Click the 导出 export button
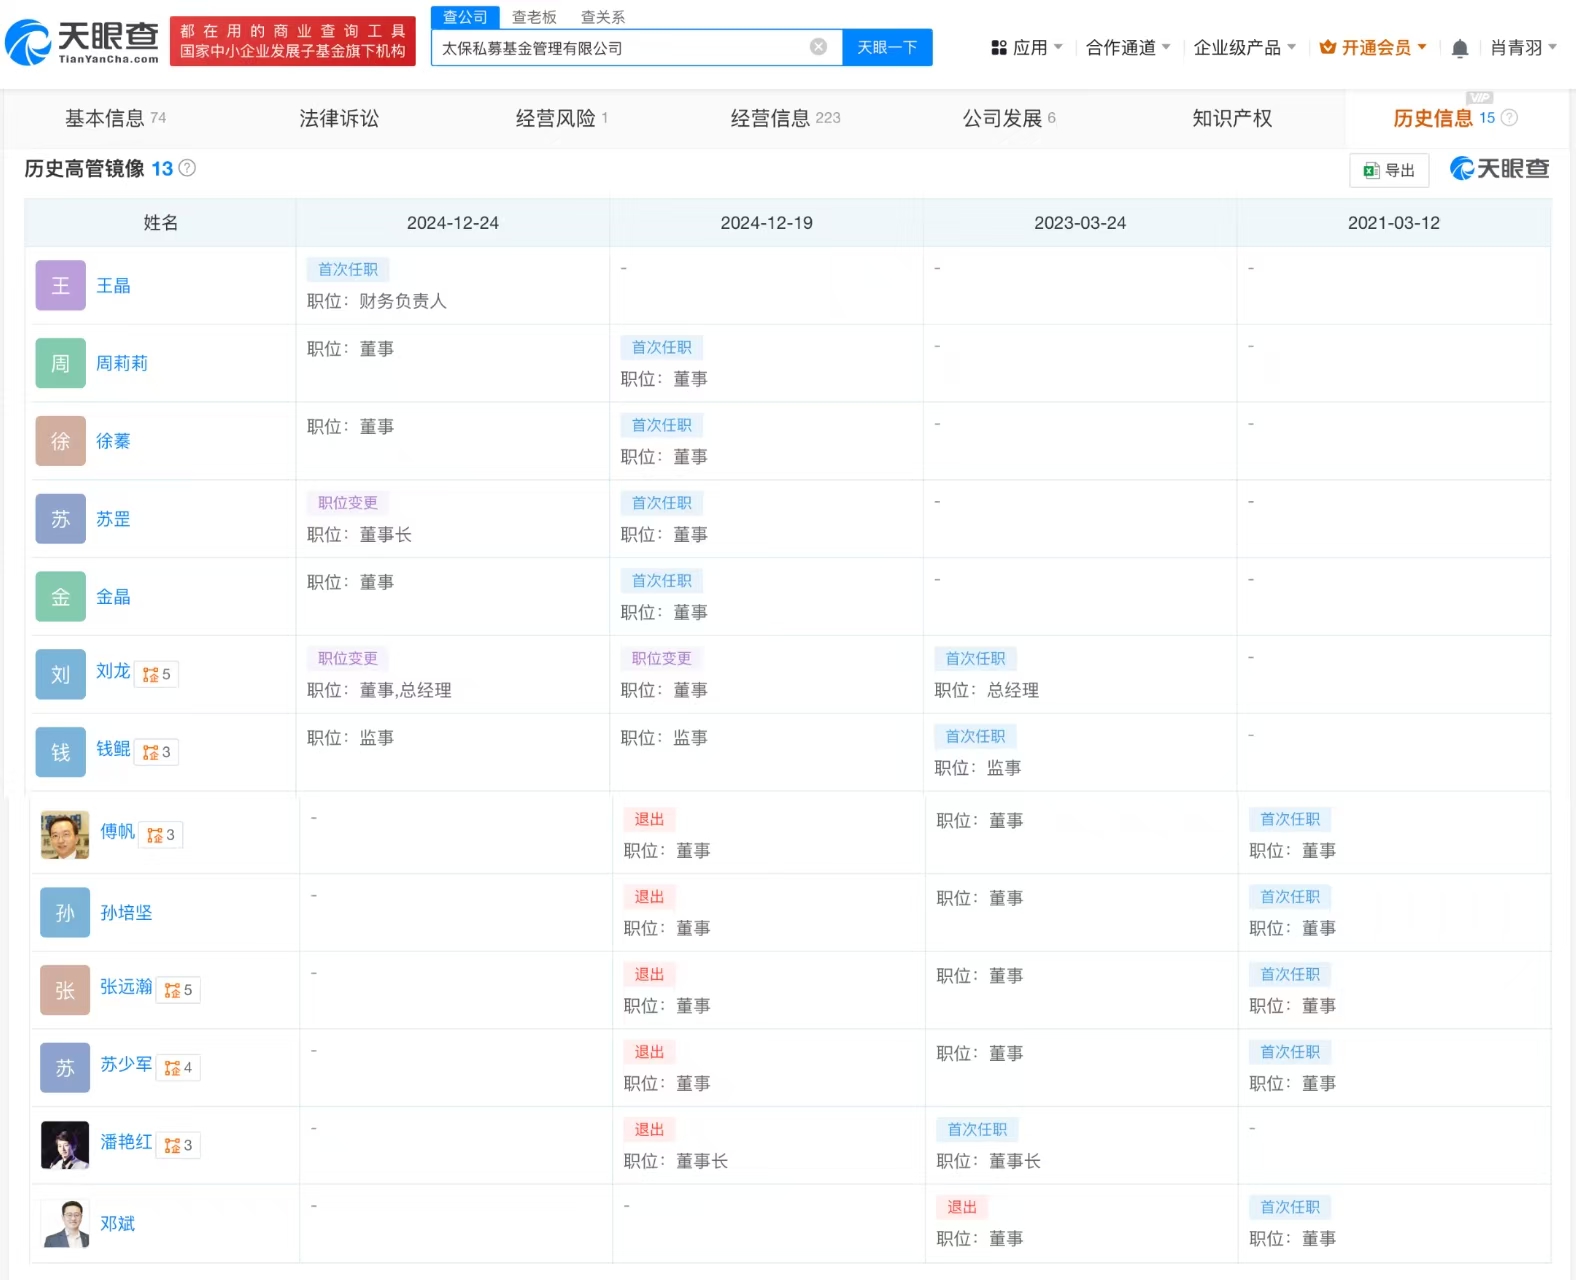The width and height of the screenshot is (1576, 1280). click(x=1389, y=170)
